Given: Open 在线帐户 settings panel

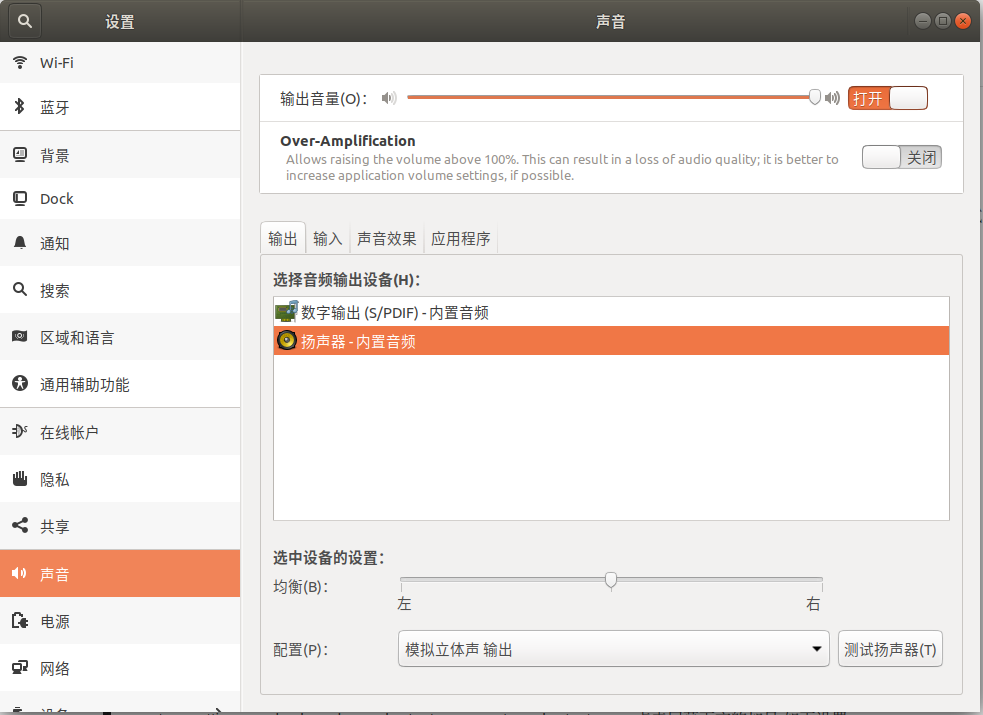Looking at the screenshot, I should point(120,432).
